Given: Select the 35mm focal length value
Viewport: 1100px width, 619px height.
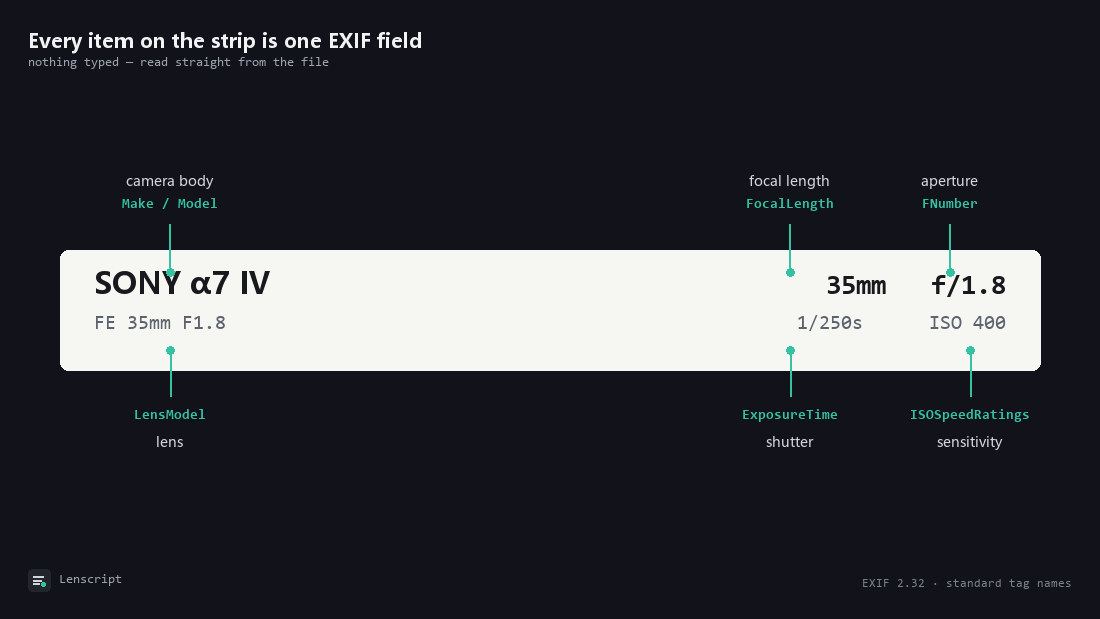Looking at the screenshot, I should pyautogui.click(x=856, y=286).
